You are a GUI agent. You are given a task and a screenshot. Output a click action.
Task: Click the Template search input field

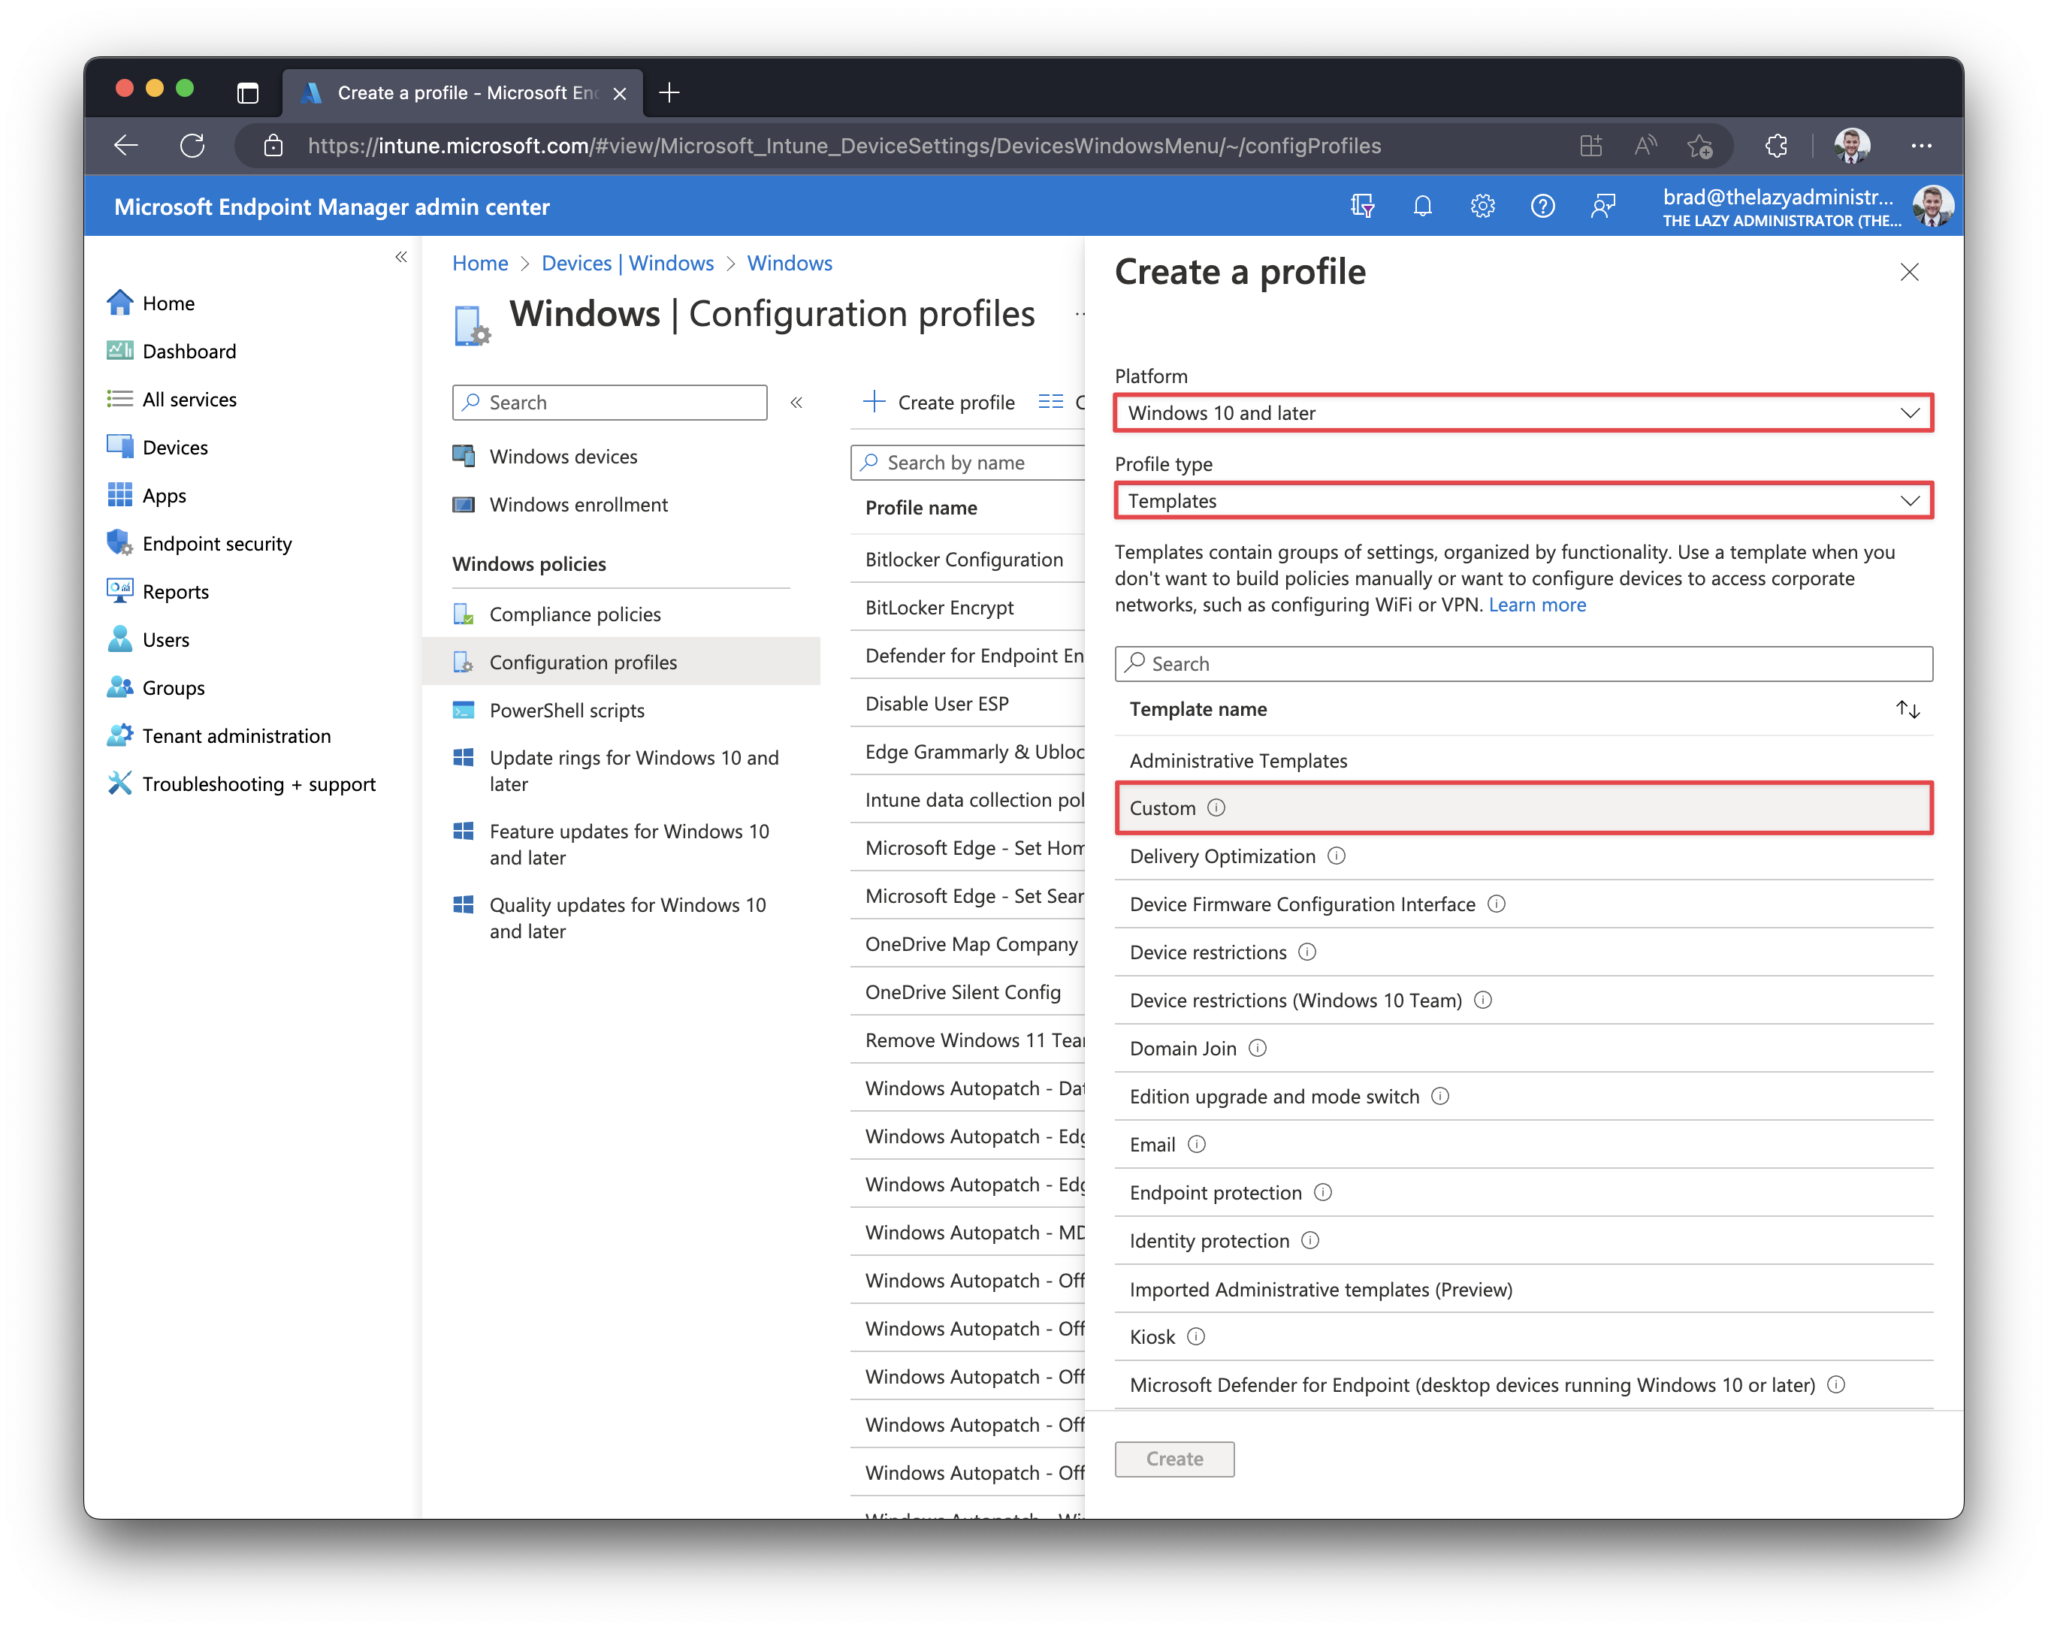1522,662
